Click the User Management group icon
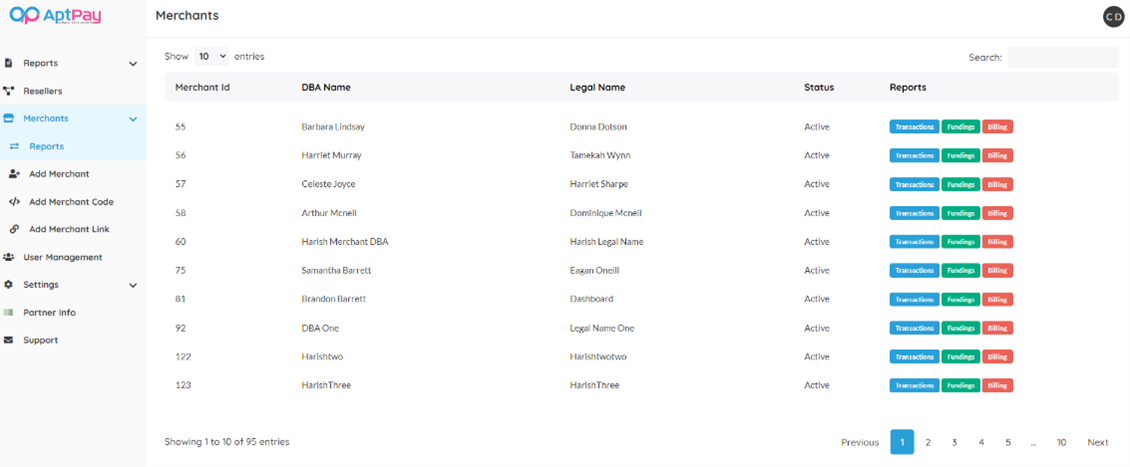Viewport: 1130px width, 467px height. [x=9, y=257]
